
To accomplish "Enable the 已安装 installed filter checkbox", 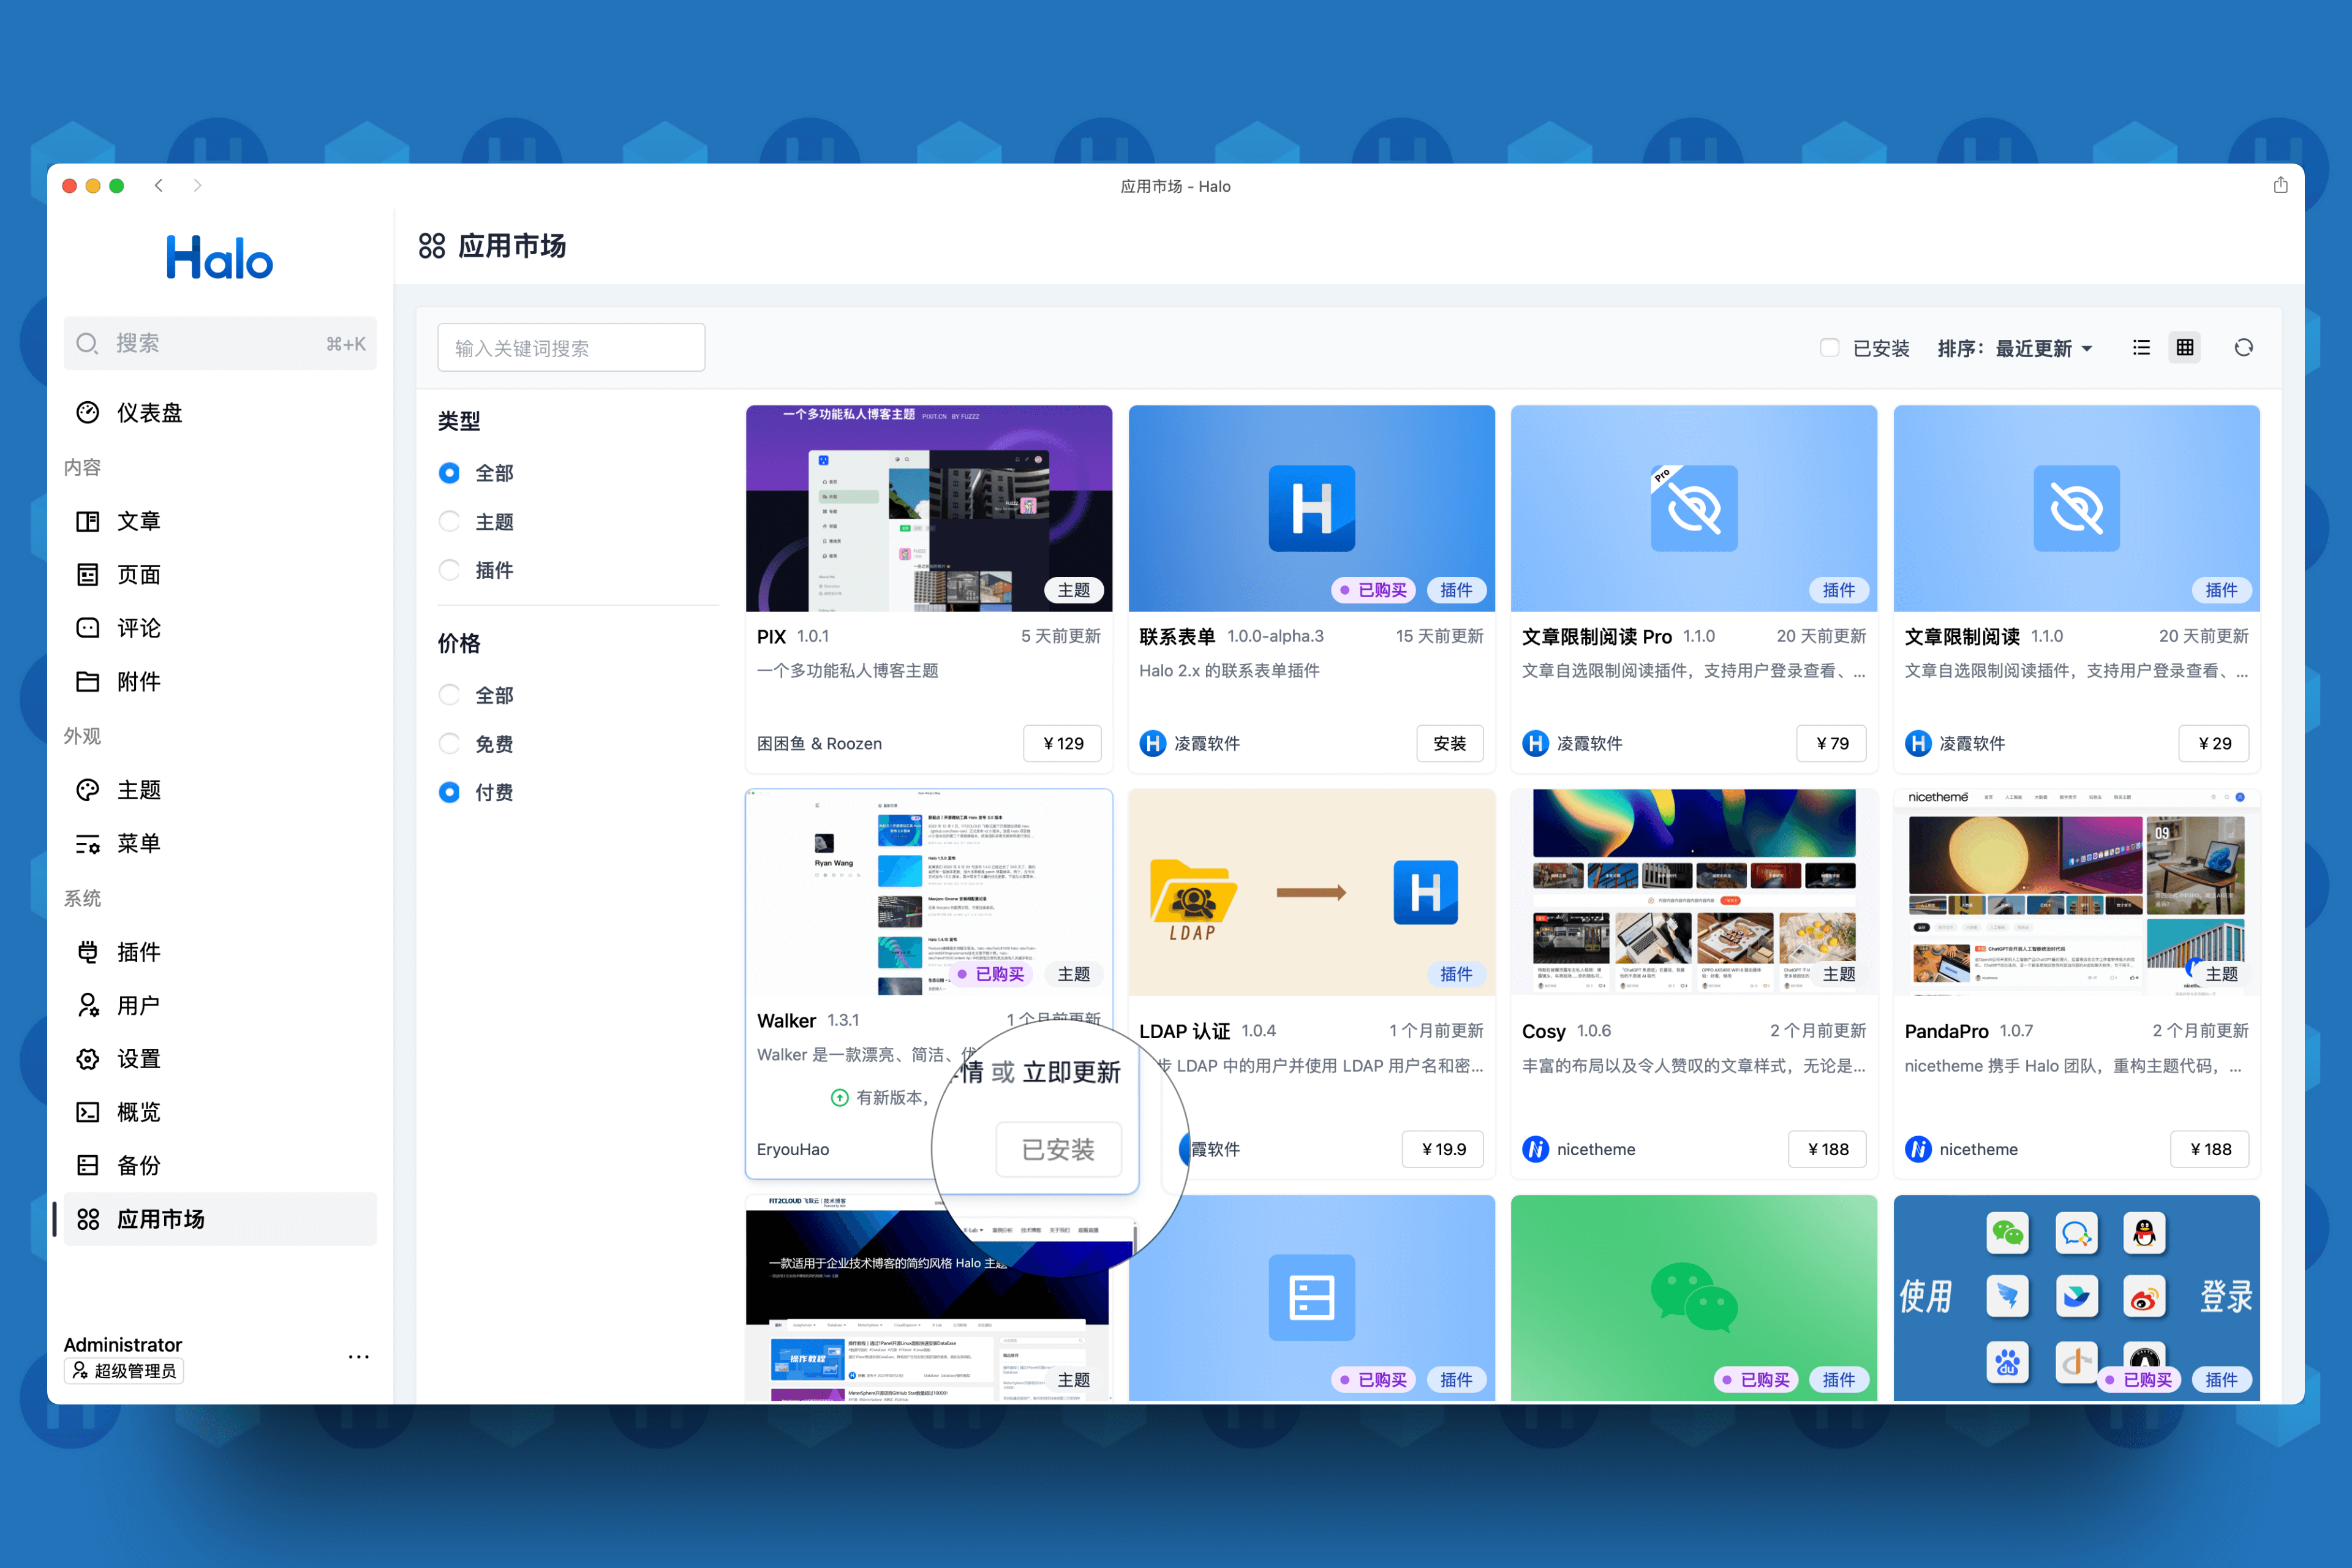I will [x=1830, y=347].
